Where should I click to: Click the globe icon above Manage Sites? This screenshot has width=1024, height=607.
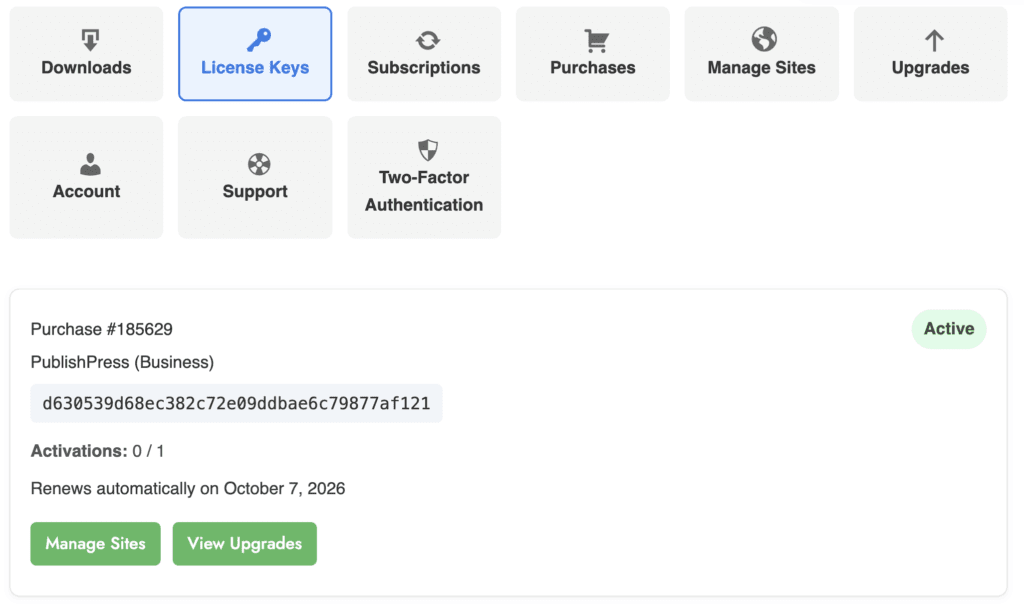click(764, 39)
